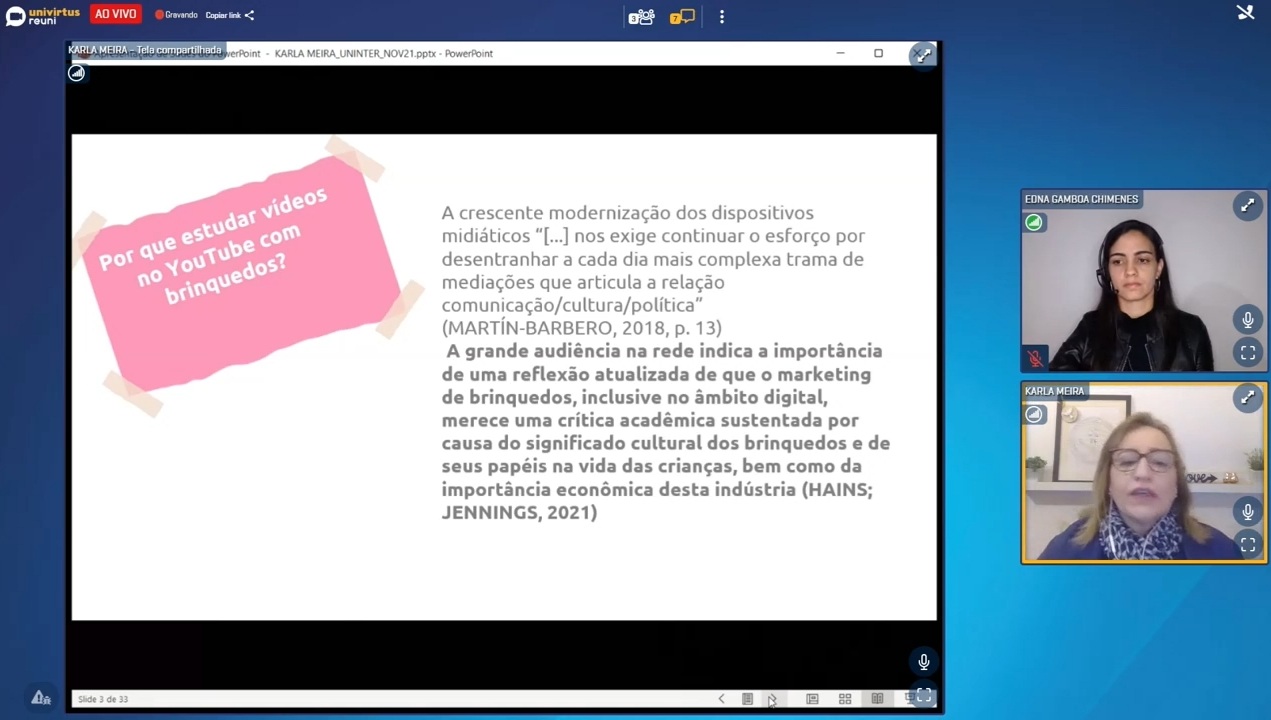Click the AO VIVO live badge
The image size is (1271, 720).
coord(115,14)
